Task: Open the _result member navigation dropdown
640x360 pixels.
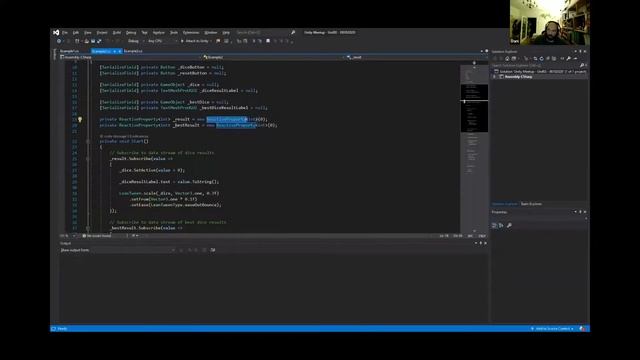Action: 416,58
